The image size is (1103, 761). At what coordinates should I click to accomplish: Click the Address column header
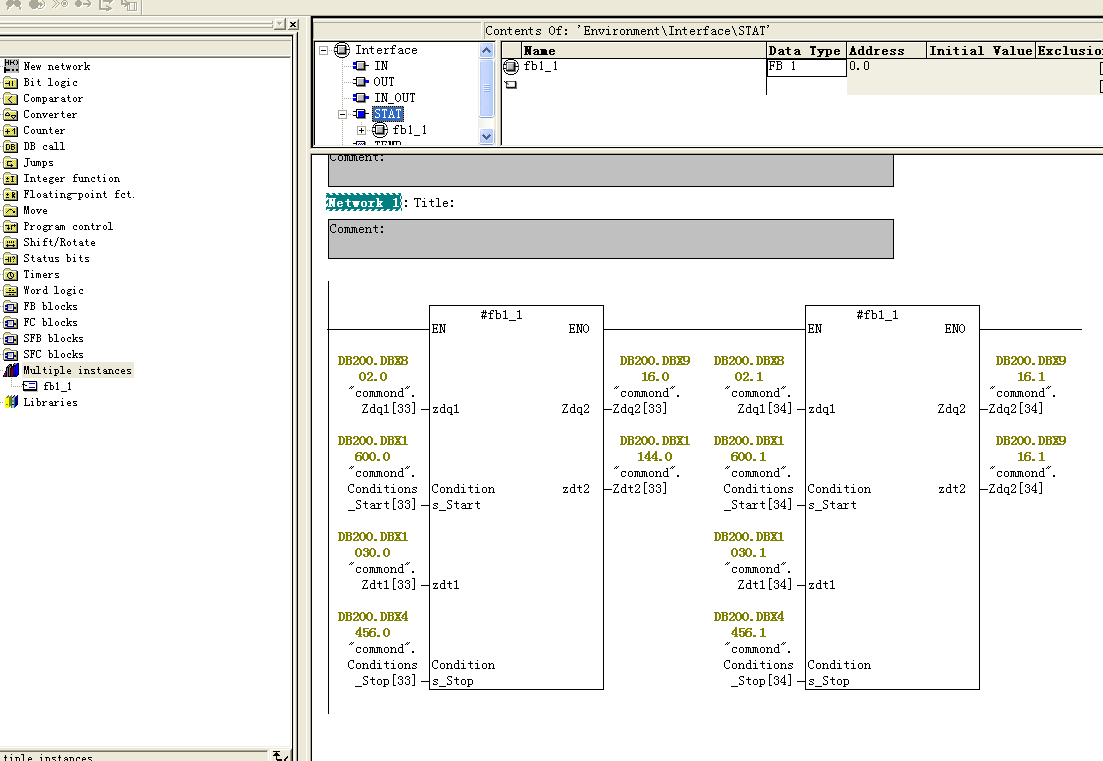(x=886, y=51)
